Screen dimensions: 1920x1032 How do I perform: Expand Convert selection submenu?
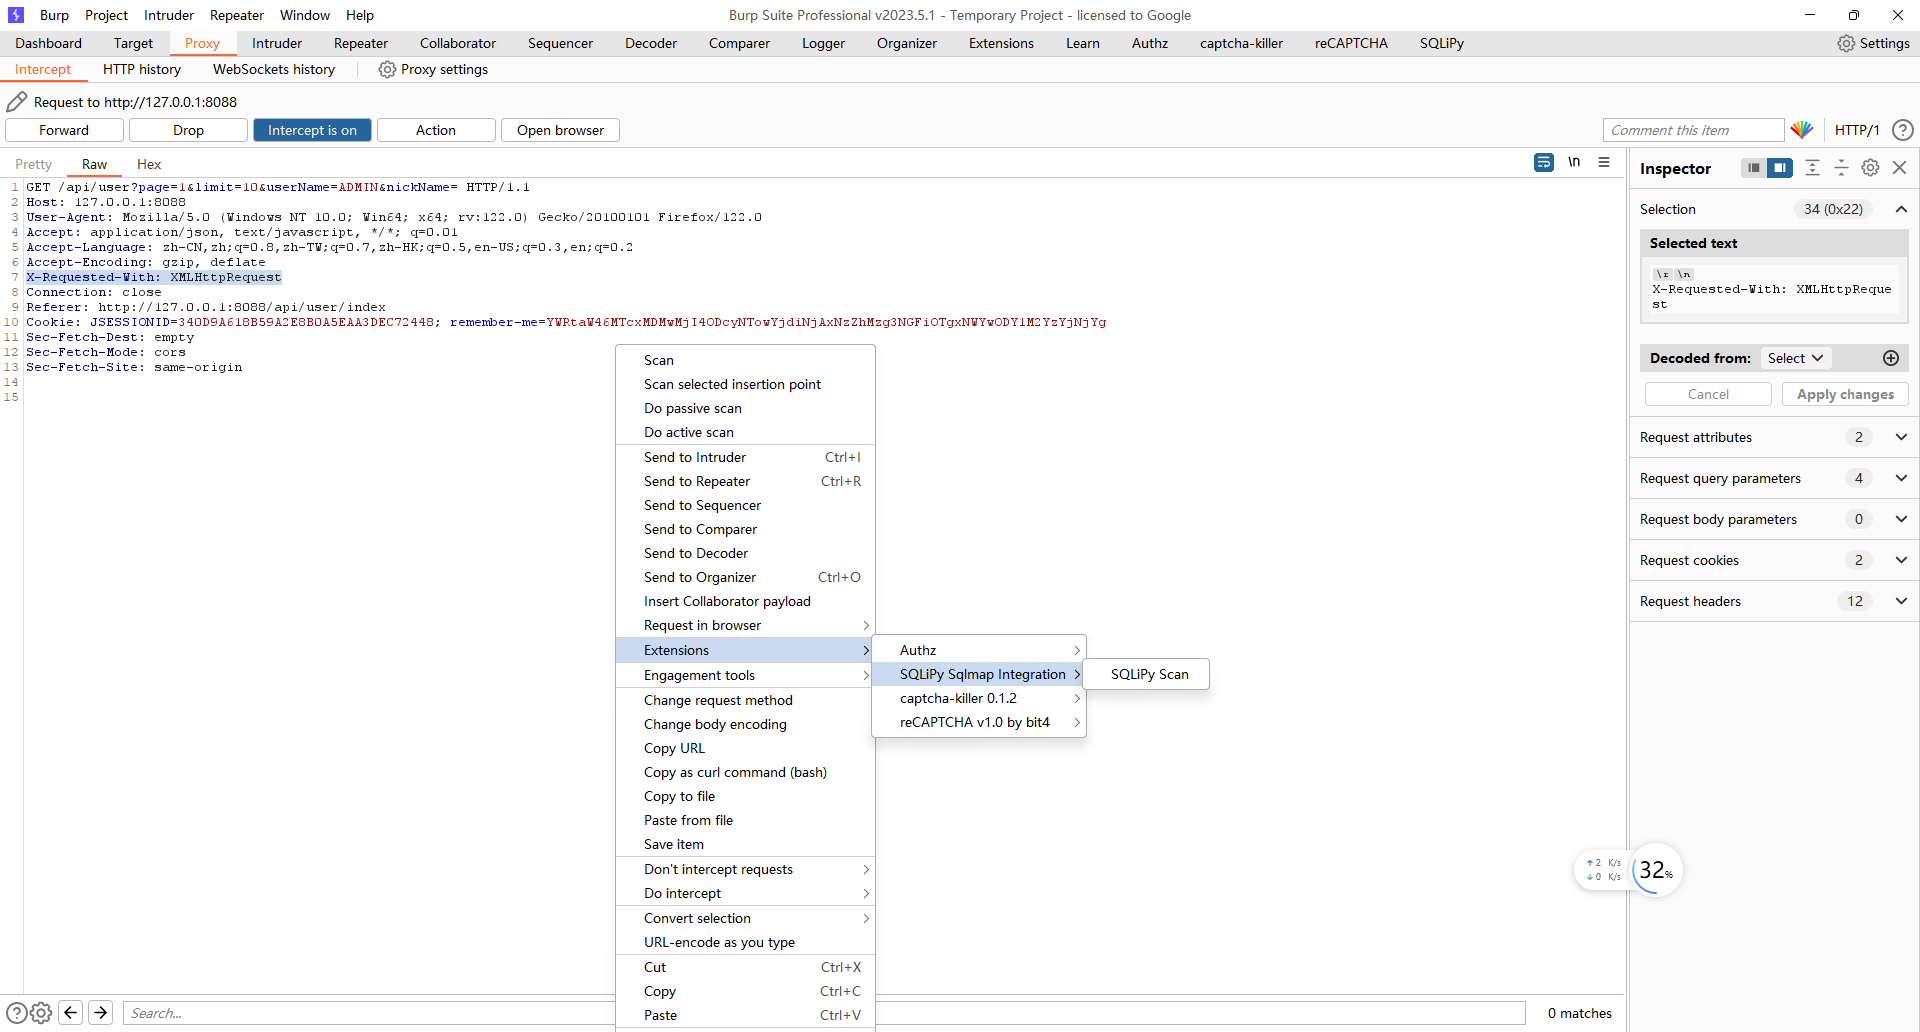click(x=745, y=918)
